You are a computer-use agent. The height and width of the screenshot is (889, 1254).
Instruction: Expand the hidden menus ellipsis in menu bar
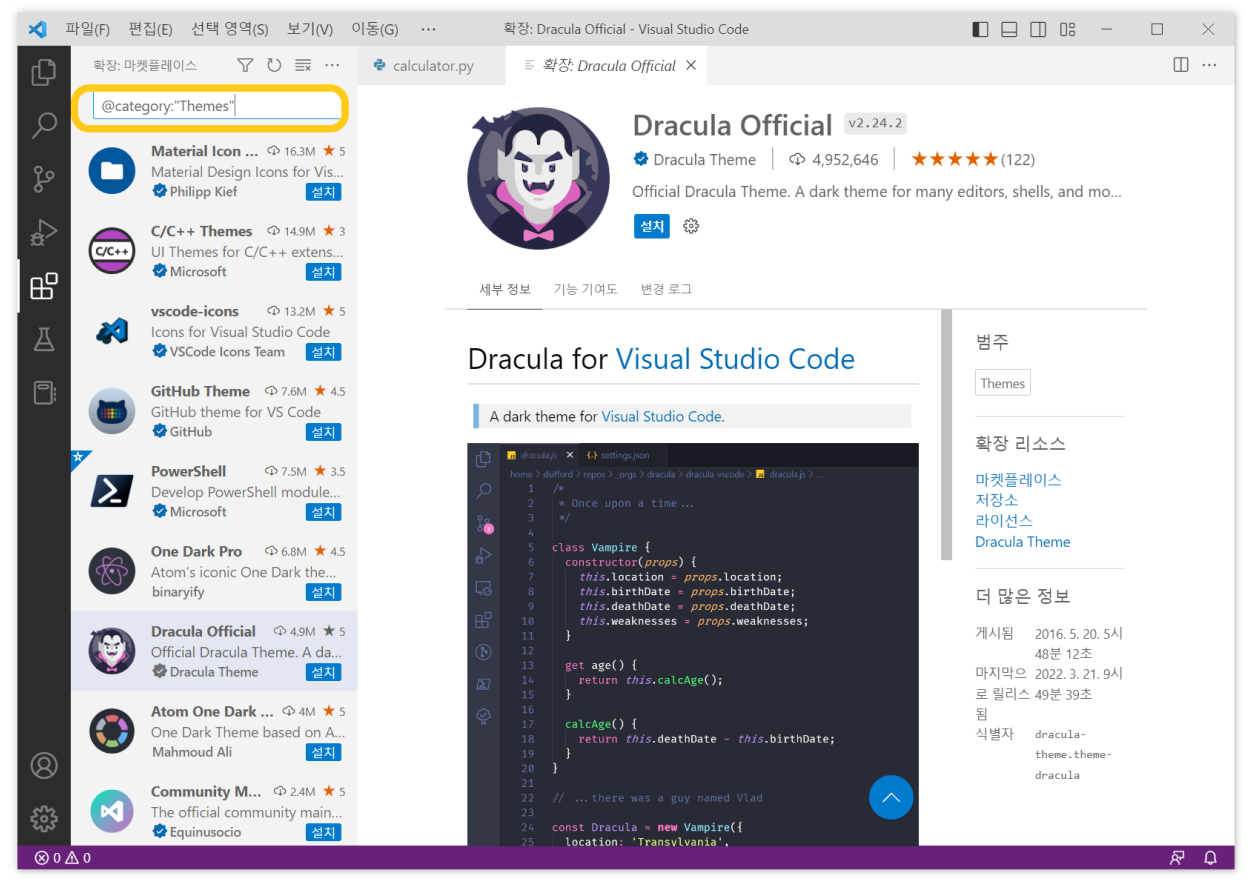tap(428, 29)
